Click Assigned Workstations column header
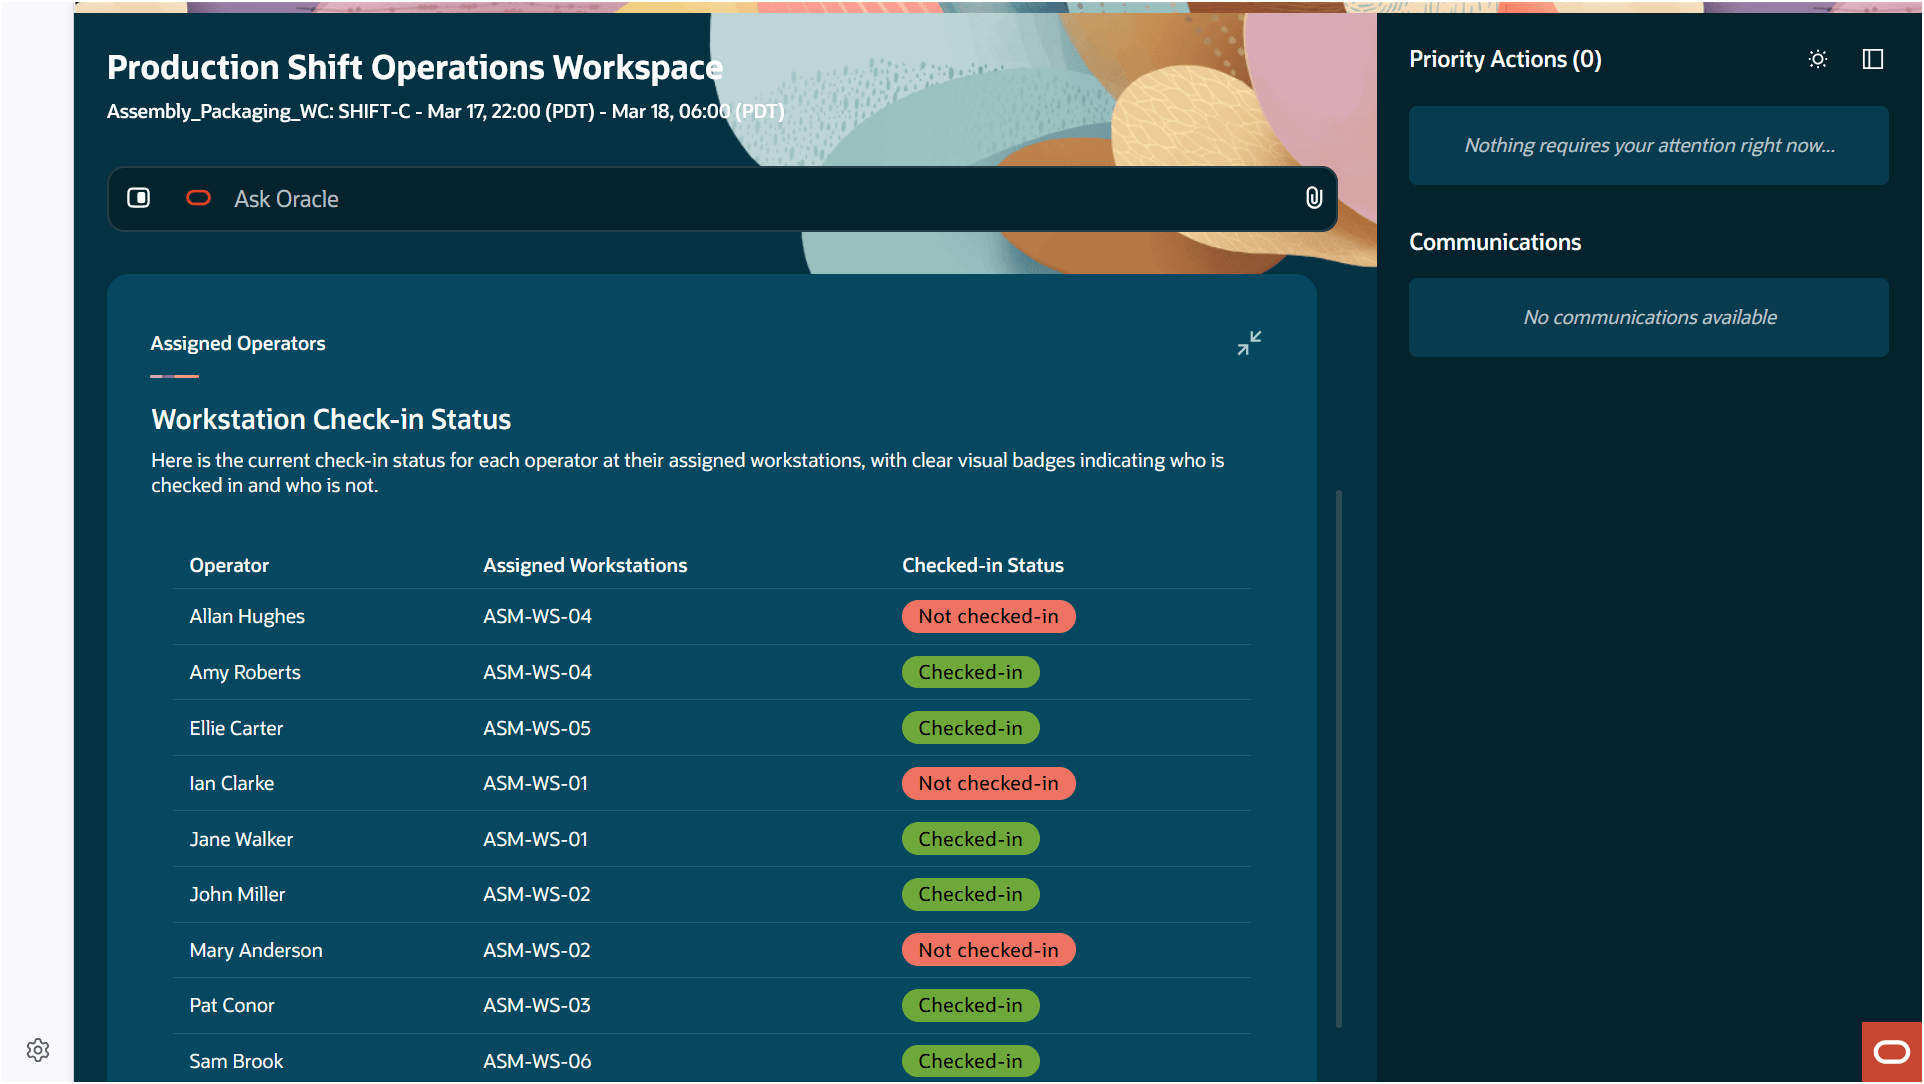This screenshot has width=1924, height=1084. 585,565
